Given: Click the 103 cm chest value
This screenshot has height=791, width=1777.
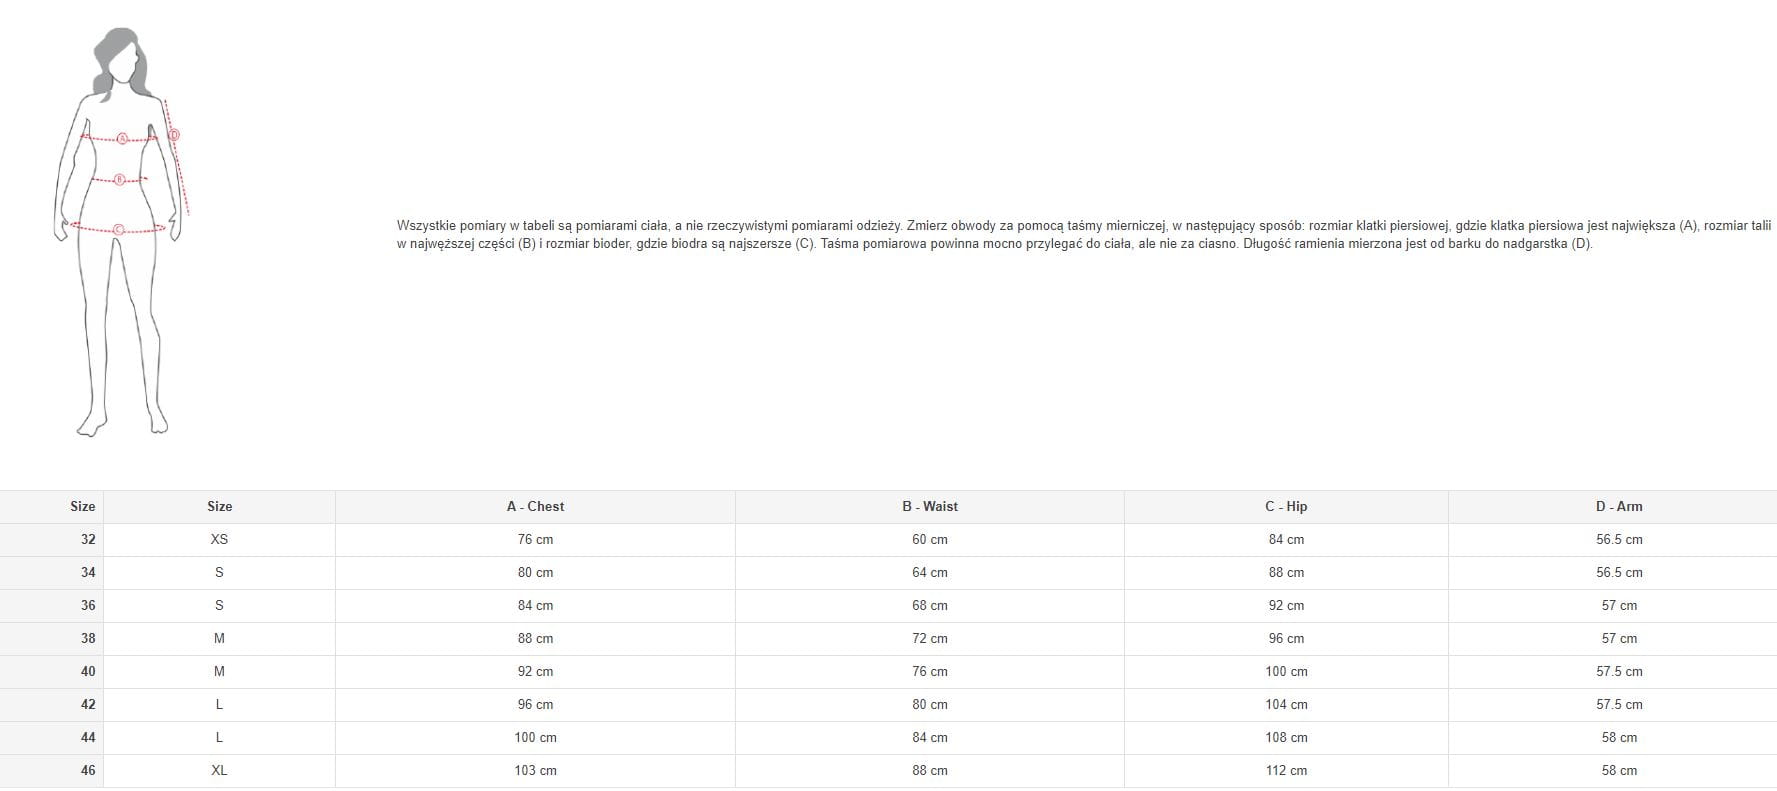Looking at the screenshot, I should coord(535,771).
